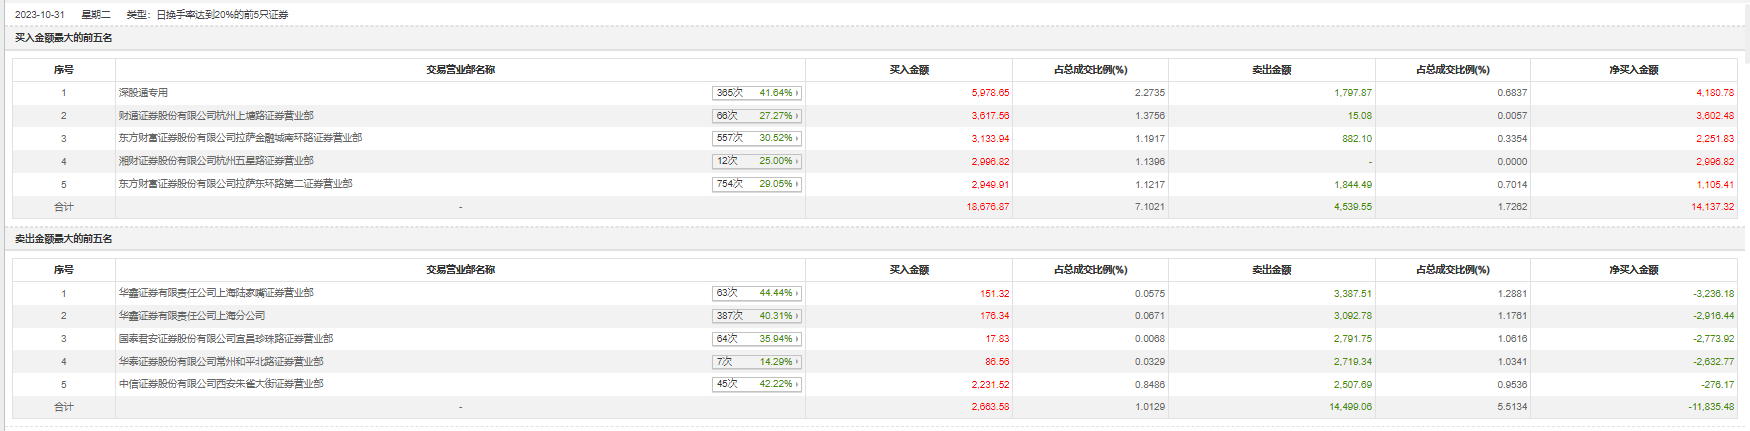Click 华鑫证券有限责任公司上海分公司
Screen dimensions: 1750x431
tap(192, 316)
